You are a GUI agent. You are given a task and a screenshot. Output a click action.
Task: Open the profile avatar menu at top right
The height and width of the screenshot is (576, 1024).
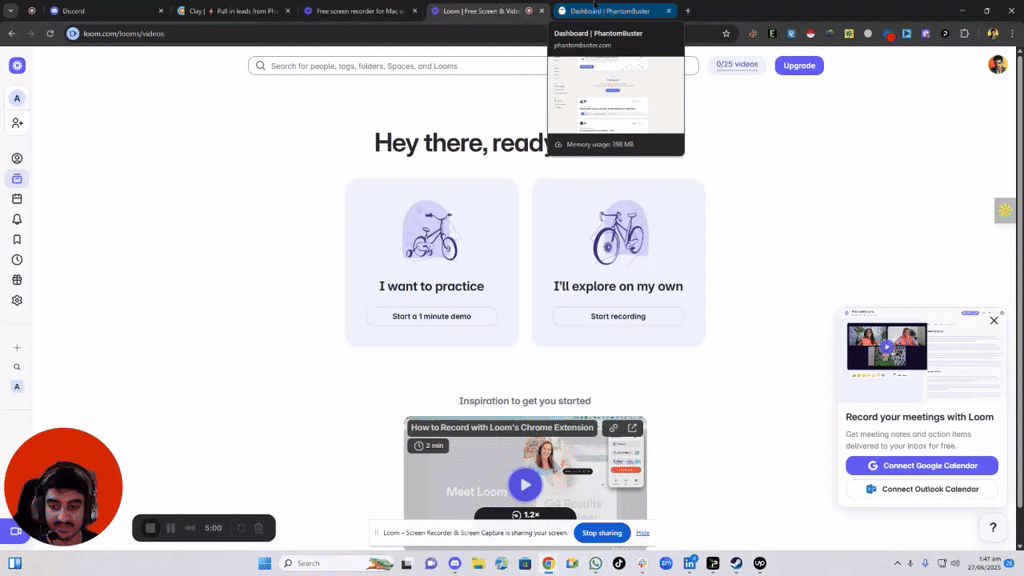coord(997,65)
